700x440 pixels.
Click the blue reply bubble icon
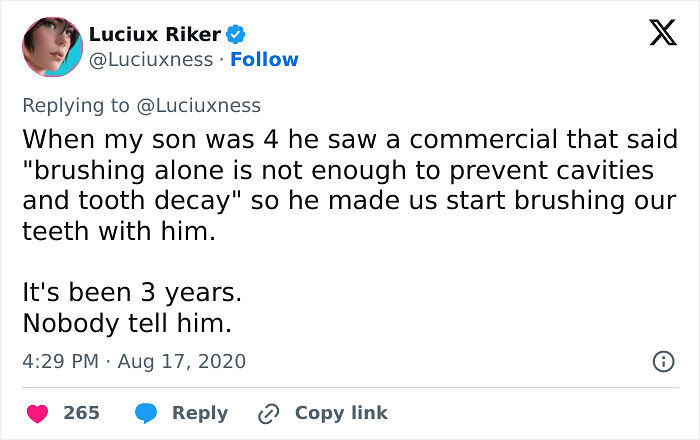[x=146, y=413]
